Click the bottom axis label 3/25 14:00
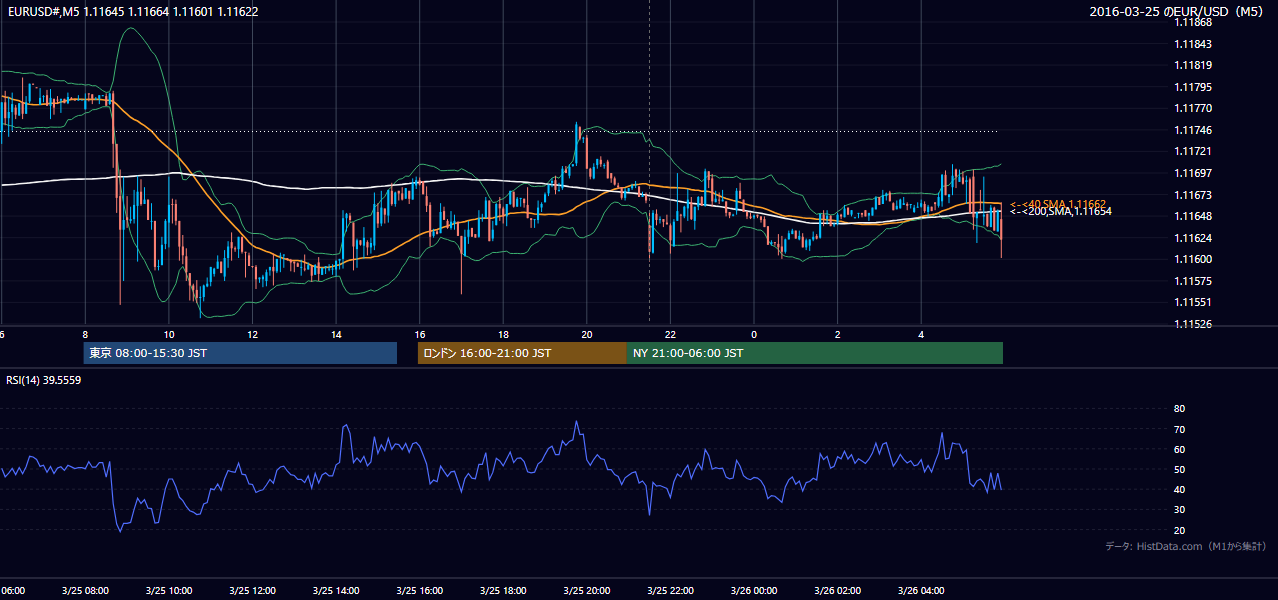This screenshot has width=1278, height=600. [x=336, y=591]
